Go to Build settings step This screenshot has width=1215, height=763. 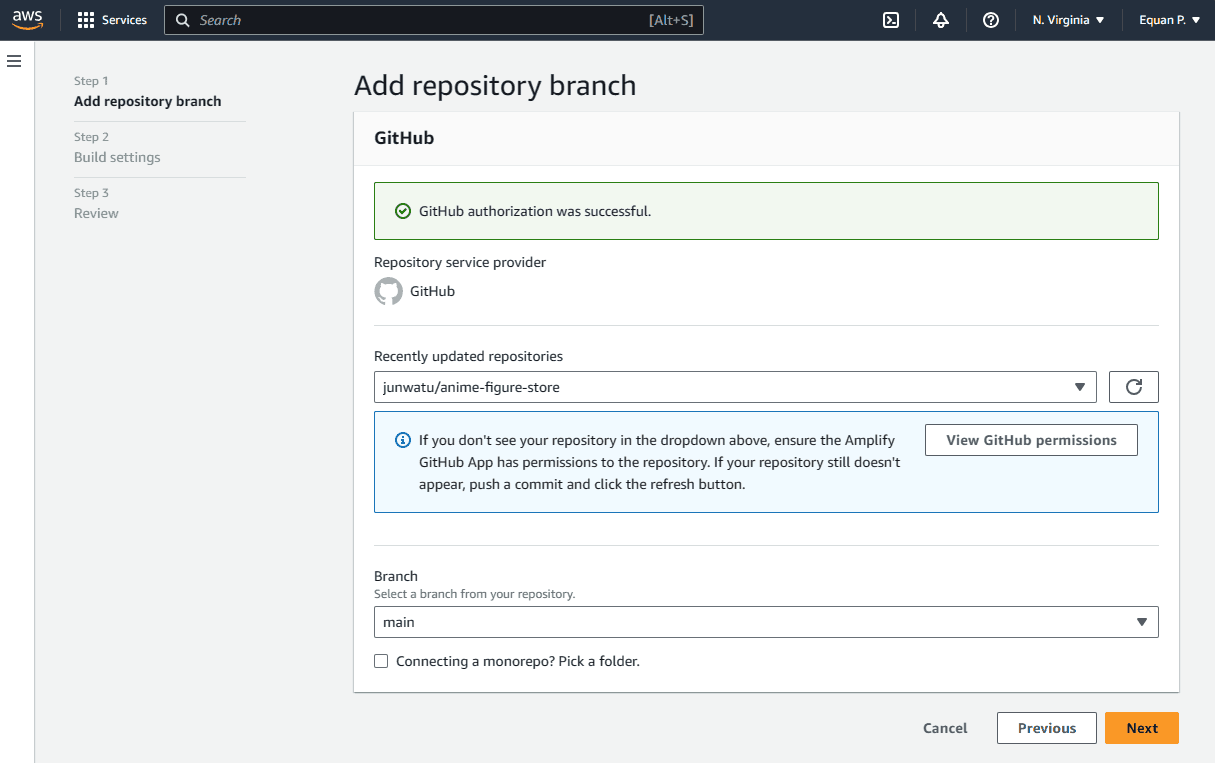117,157
